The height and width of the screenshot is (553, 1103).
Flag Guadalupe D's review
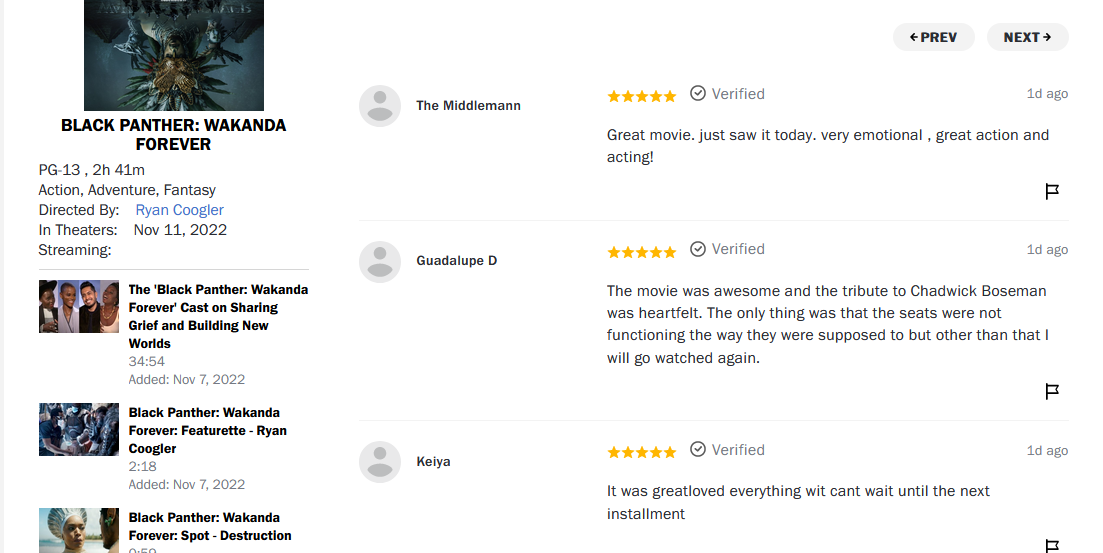(1052, 391)
